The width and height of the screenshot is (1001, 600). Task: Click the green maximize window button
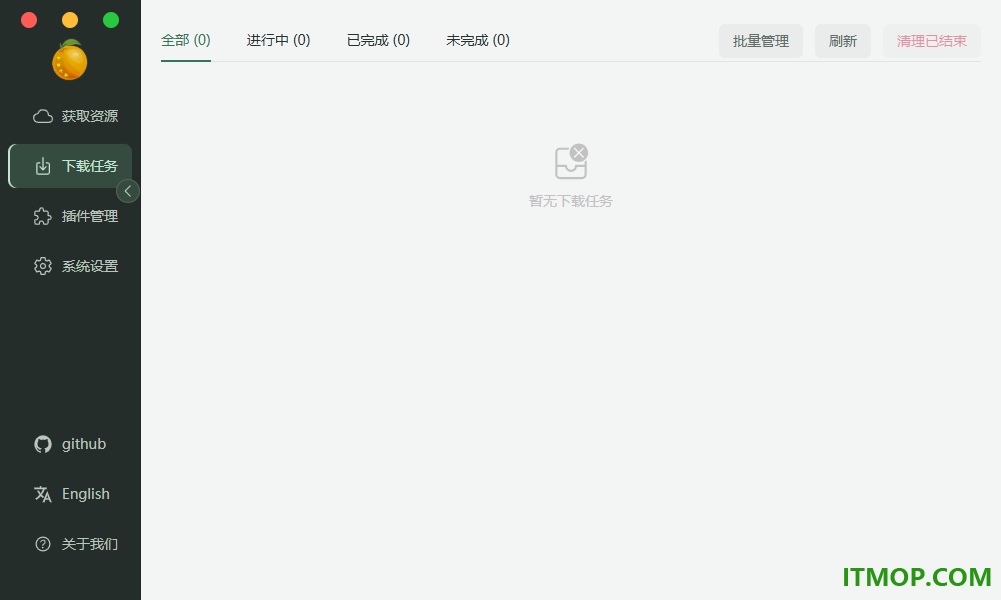pos(110,20)
